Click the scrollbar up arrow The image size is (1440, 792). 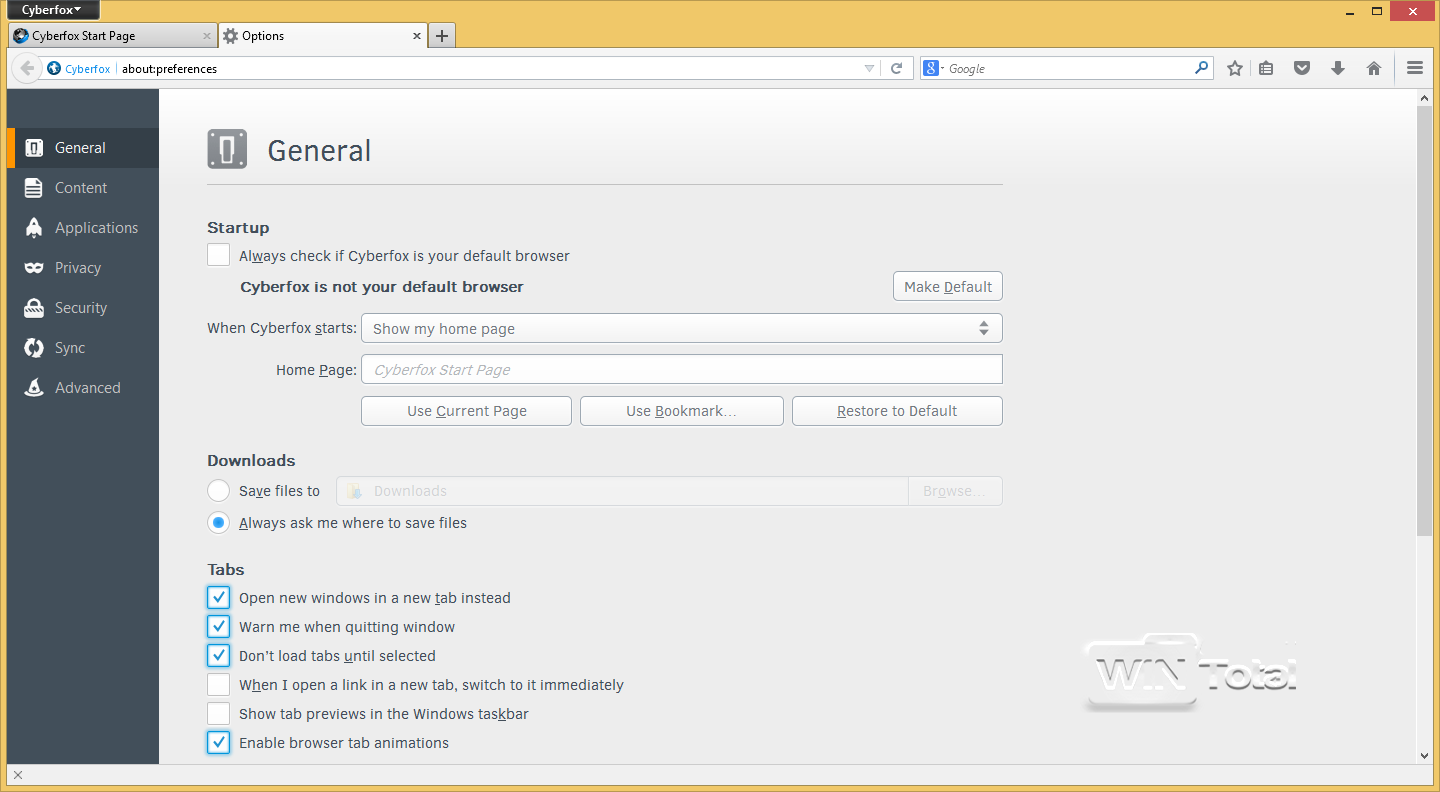1424,97
